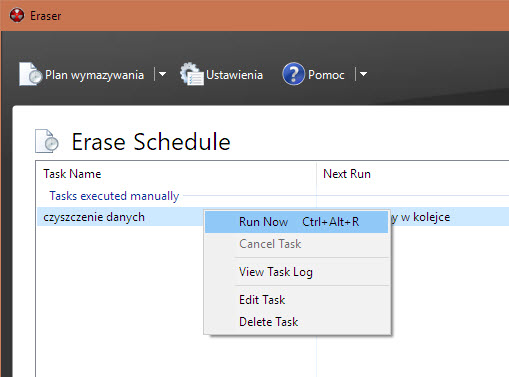Click the Erase Schedule heading icon
The image size is (509, 377).
pyautogui.click(x=47, y=141)
